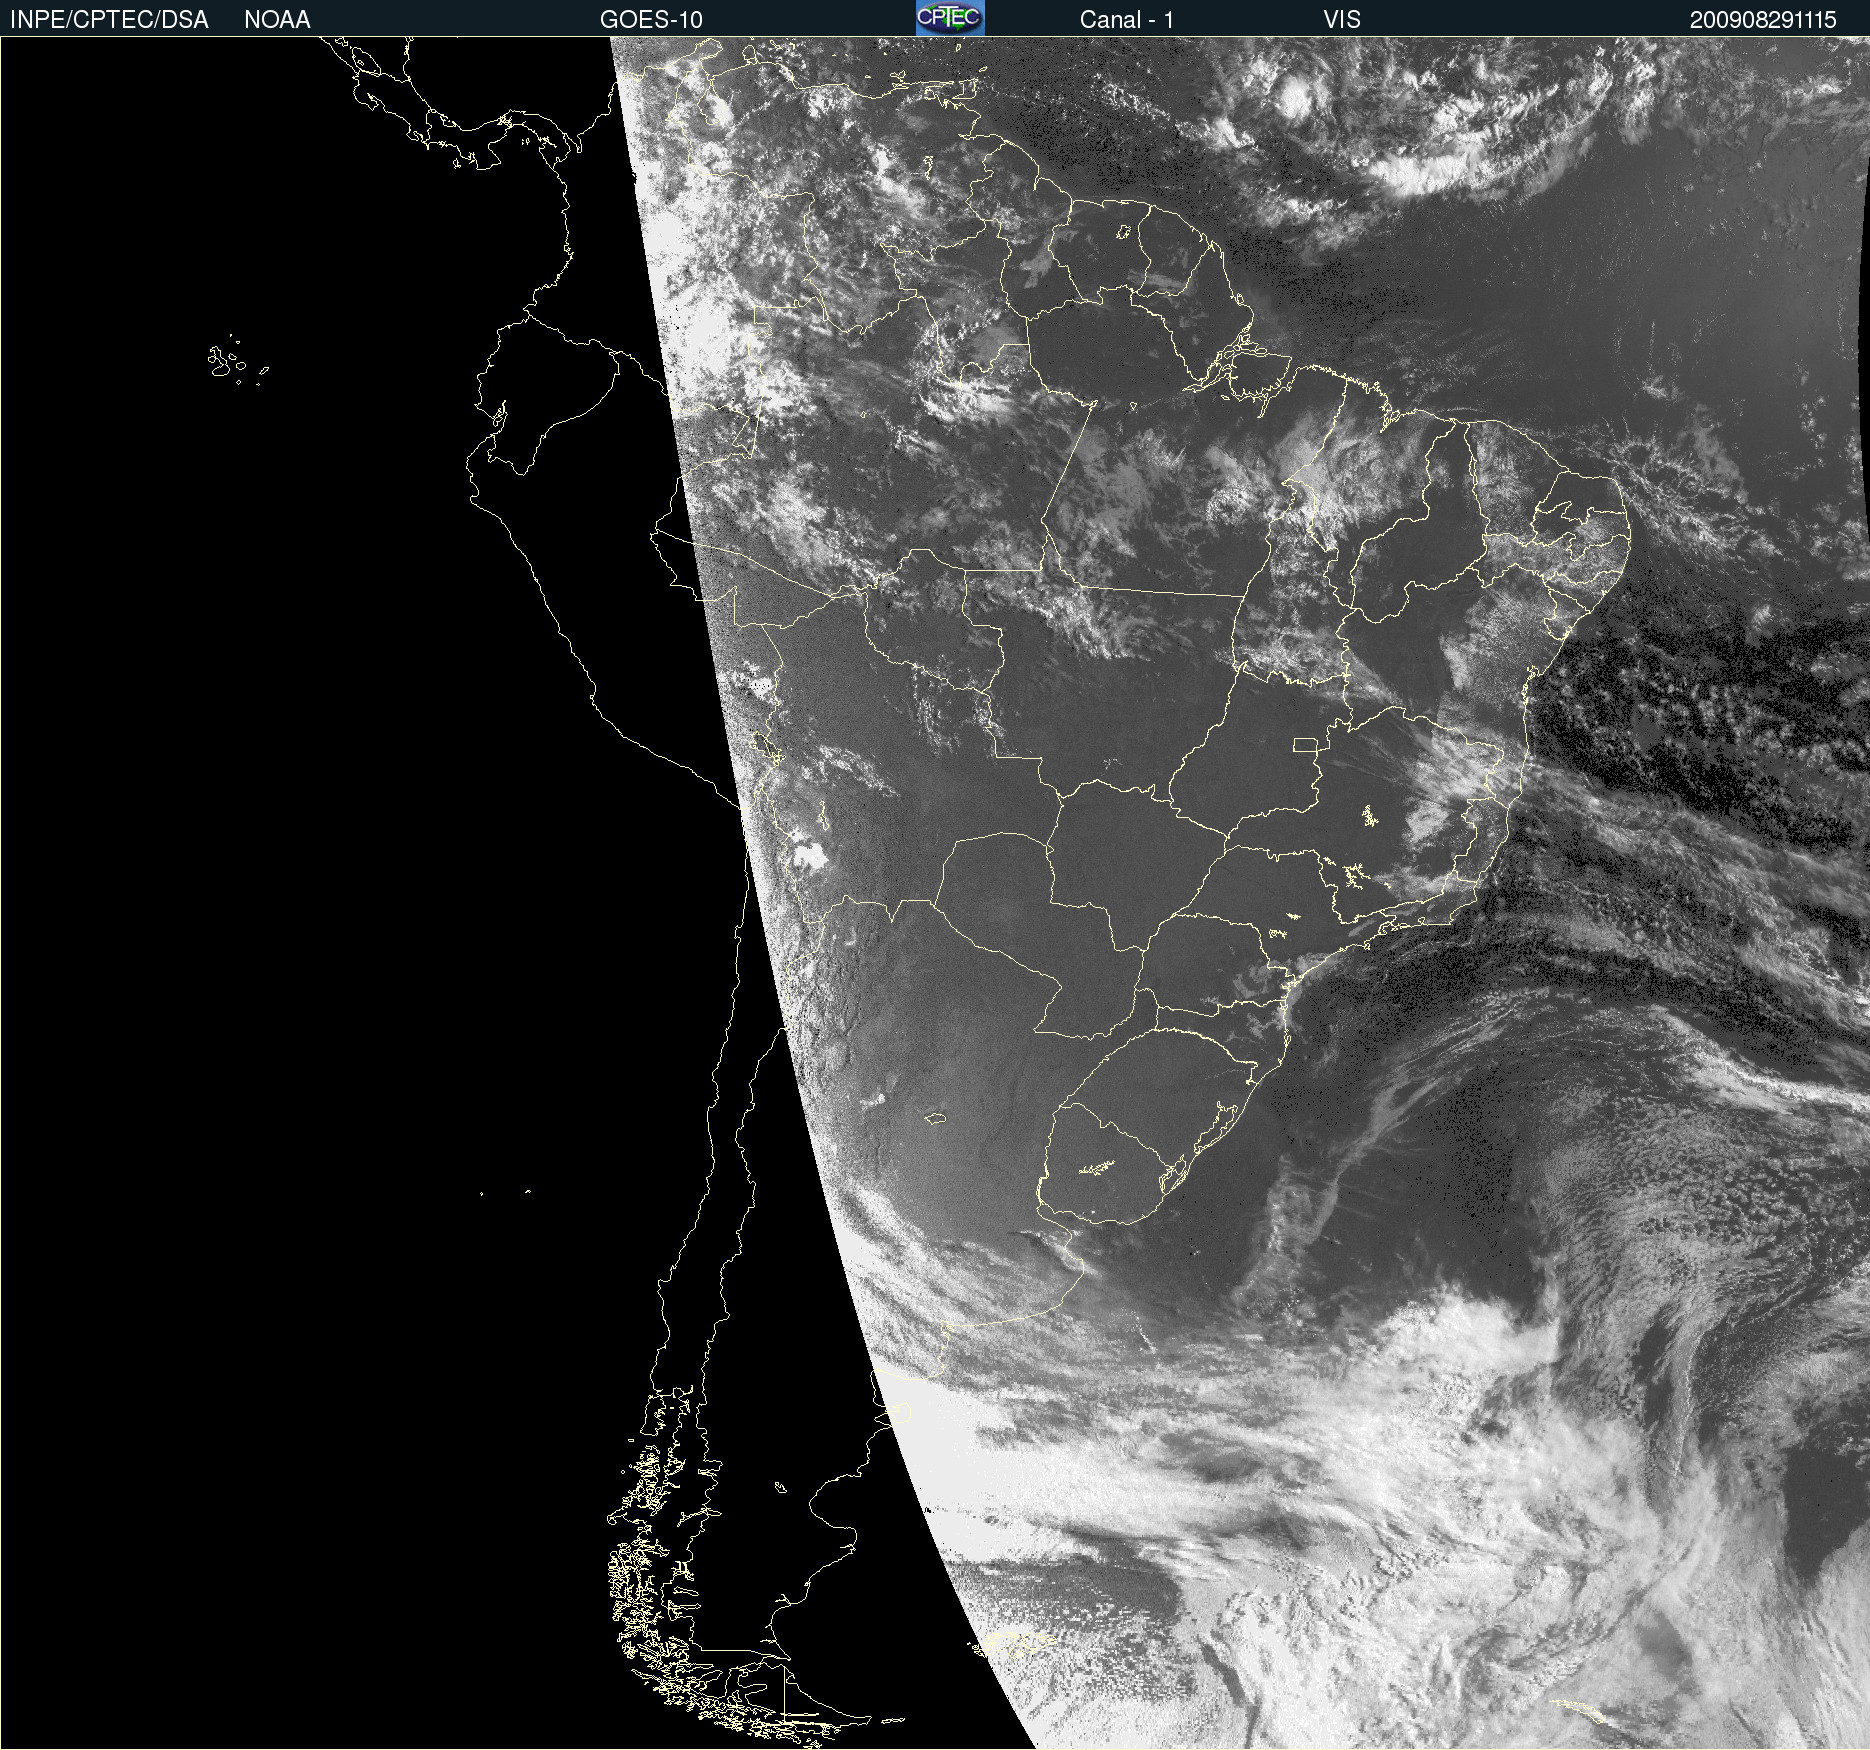Select the NOAA label in the header
Image resolution: width=1870 pixels, height=1750 pixels.
277,20
